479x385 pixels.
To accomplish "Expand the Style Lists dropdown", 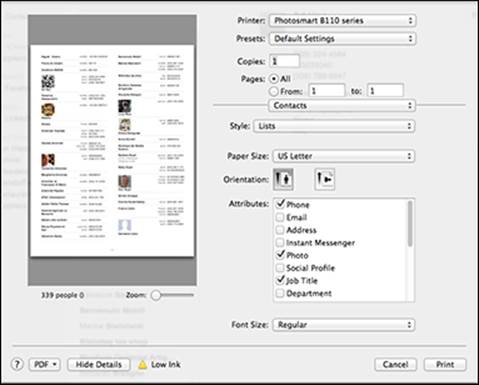I will pos(334,126).
